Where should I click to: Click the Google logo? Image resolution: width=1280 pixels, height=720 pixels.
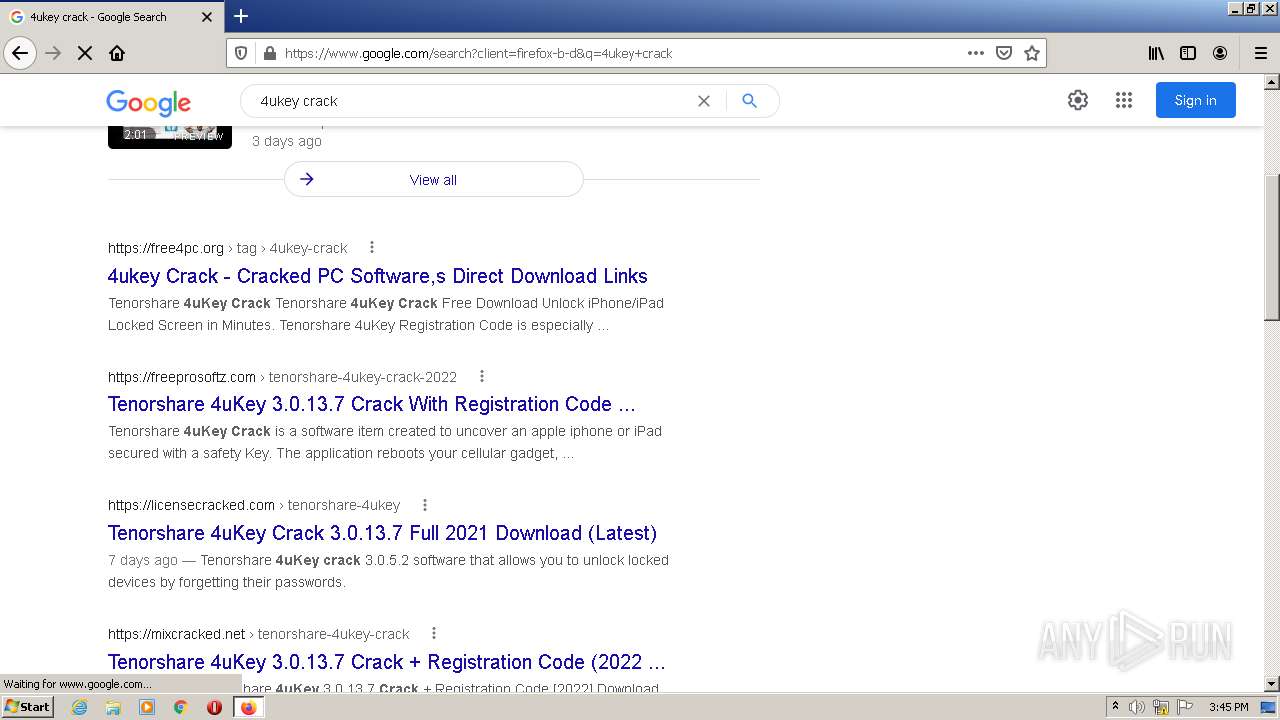coord(148,102)
